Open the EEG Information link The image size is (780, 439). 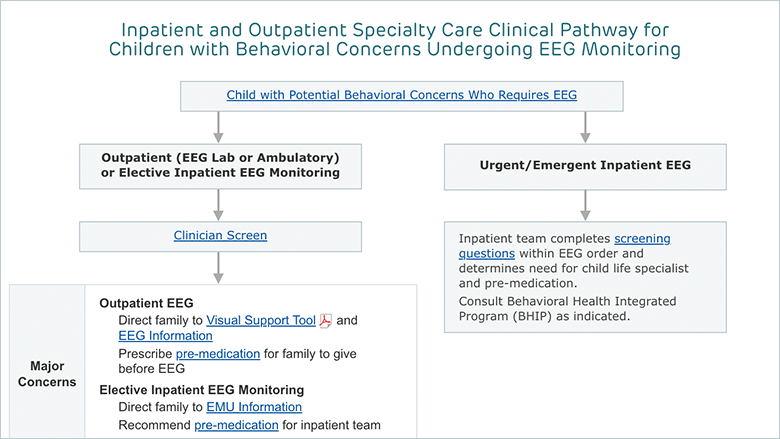click(165, 336)
